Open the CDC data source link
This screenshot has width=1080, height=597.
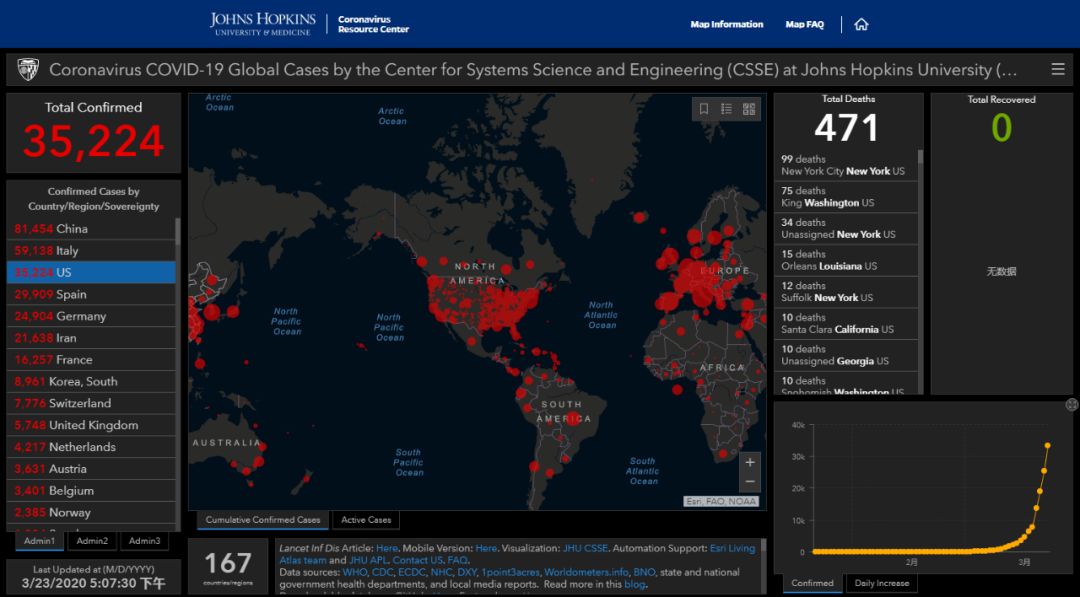pos(382,572)
